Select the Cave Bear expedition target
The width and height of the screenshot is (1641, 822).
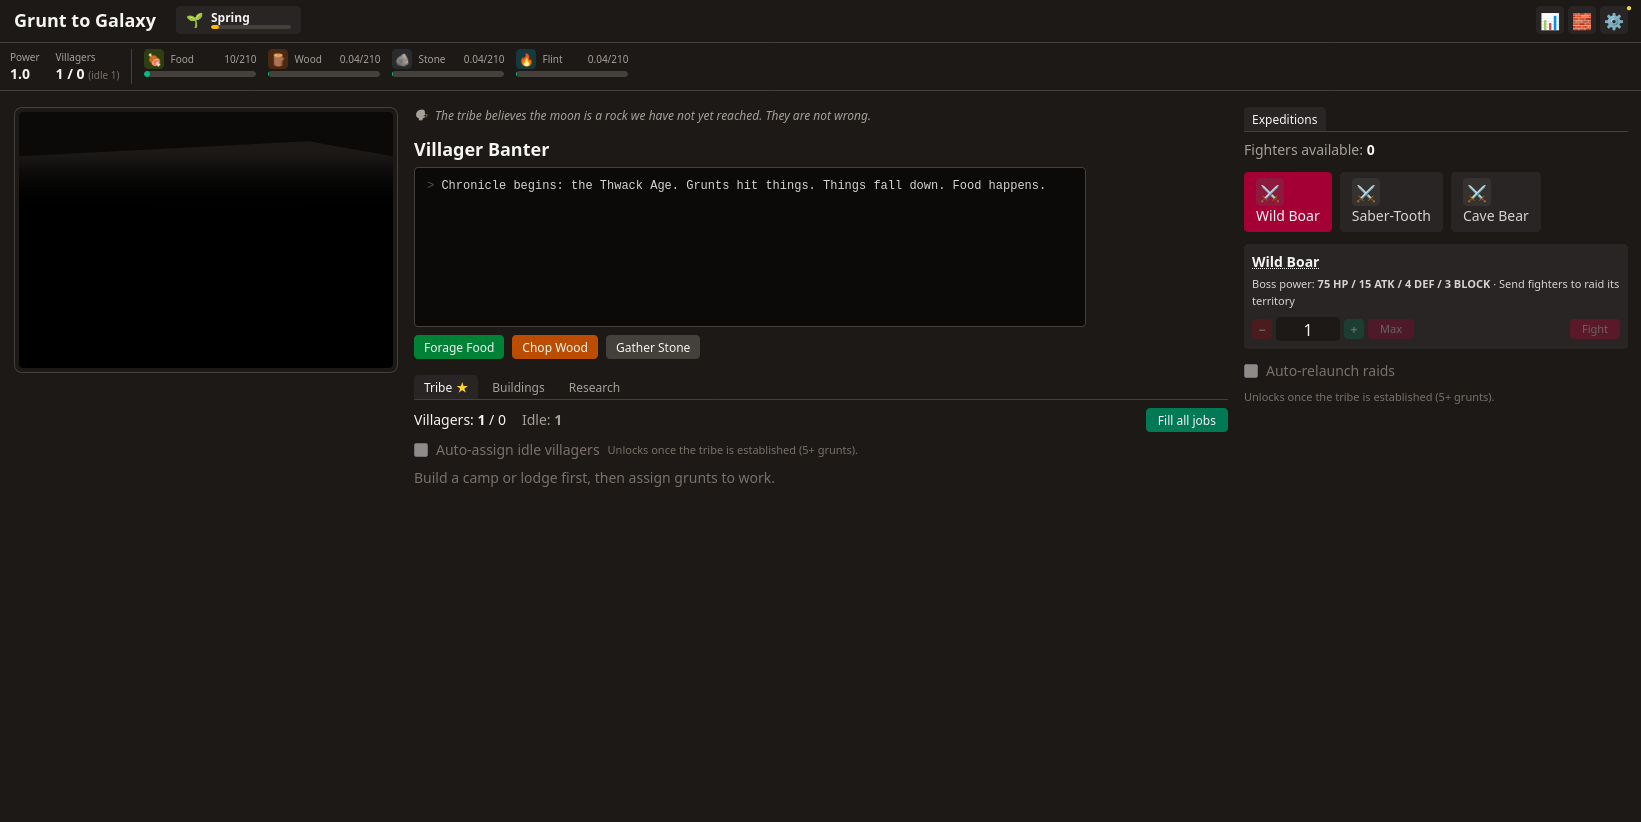[1495, 202]
